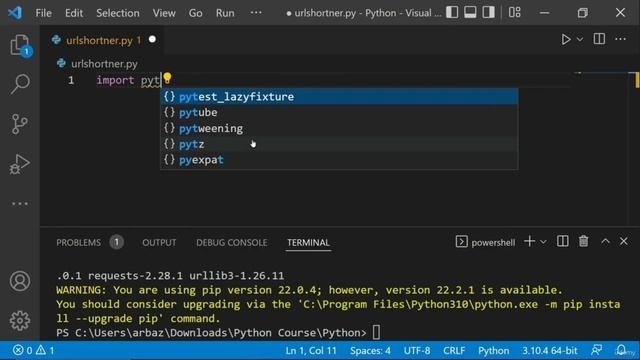Image resolution: width=640 pixels, height=360 pixels.
Task: Open the Run menu
Action: [225, 13]
